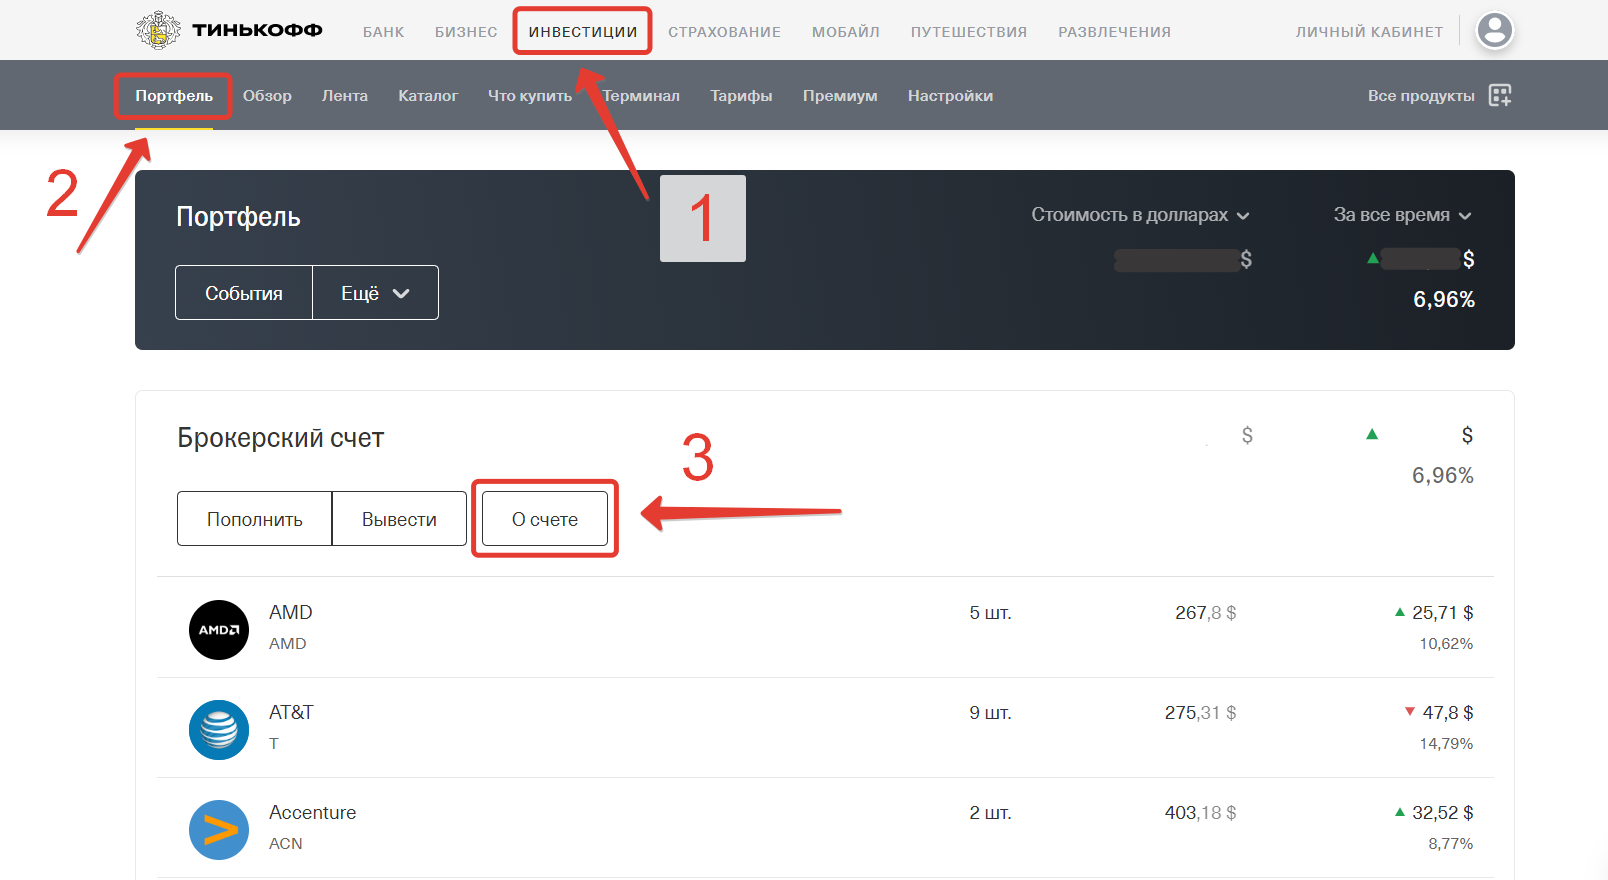Click the Все продукты link
The image size is (1608, 880).
pyautogui.click(x=1421, y=96)
